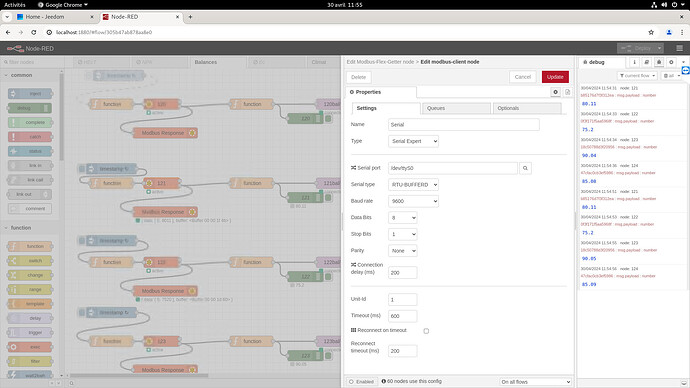Click the Serial port input field

point(453,168)
